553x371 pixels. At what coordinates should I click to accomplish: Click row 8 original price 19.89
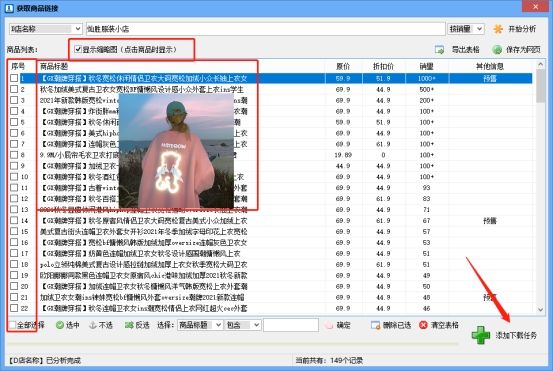[343, 155]
